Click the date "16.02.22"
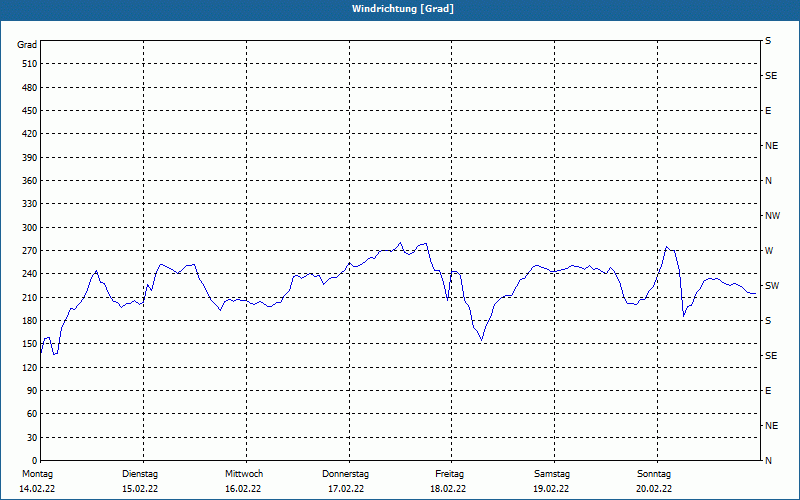The height and width of the screenshot is (500, 800). pyautogui.click(x=243, y=489)
